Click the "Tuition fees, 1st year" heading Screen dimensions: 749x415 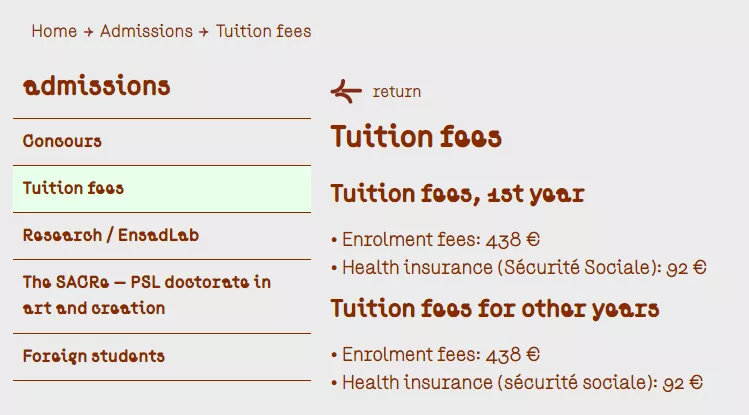click(x=457, y=193)
